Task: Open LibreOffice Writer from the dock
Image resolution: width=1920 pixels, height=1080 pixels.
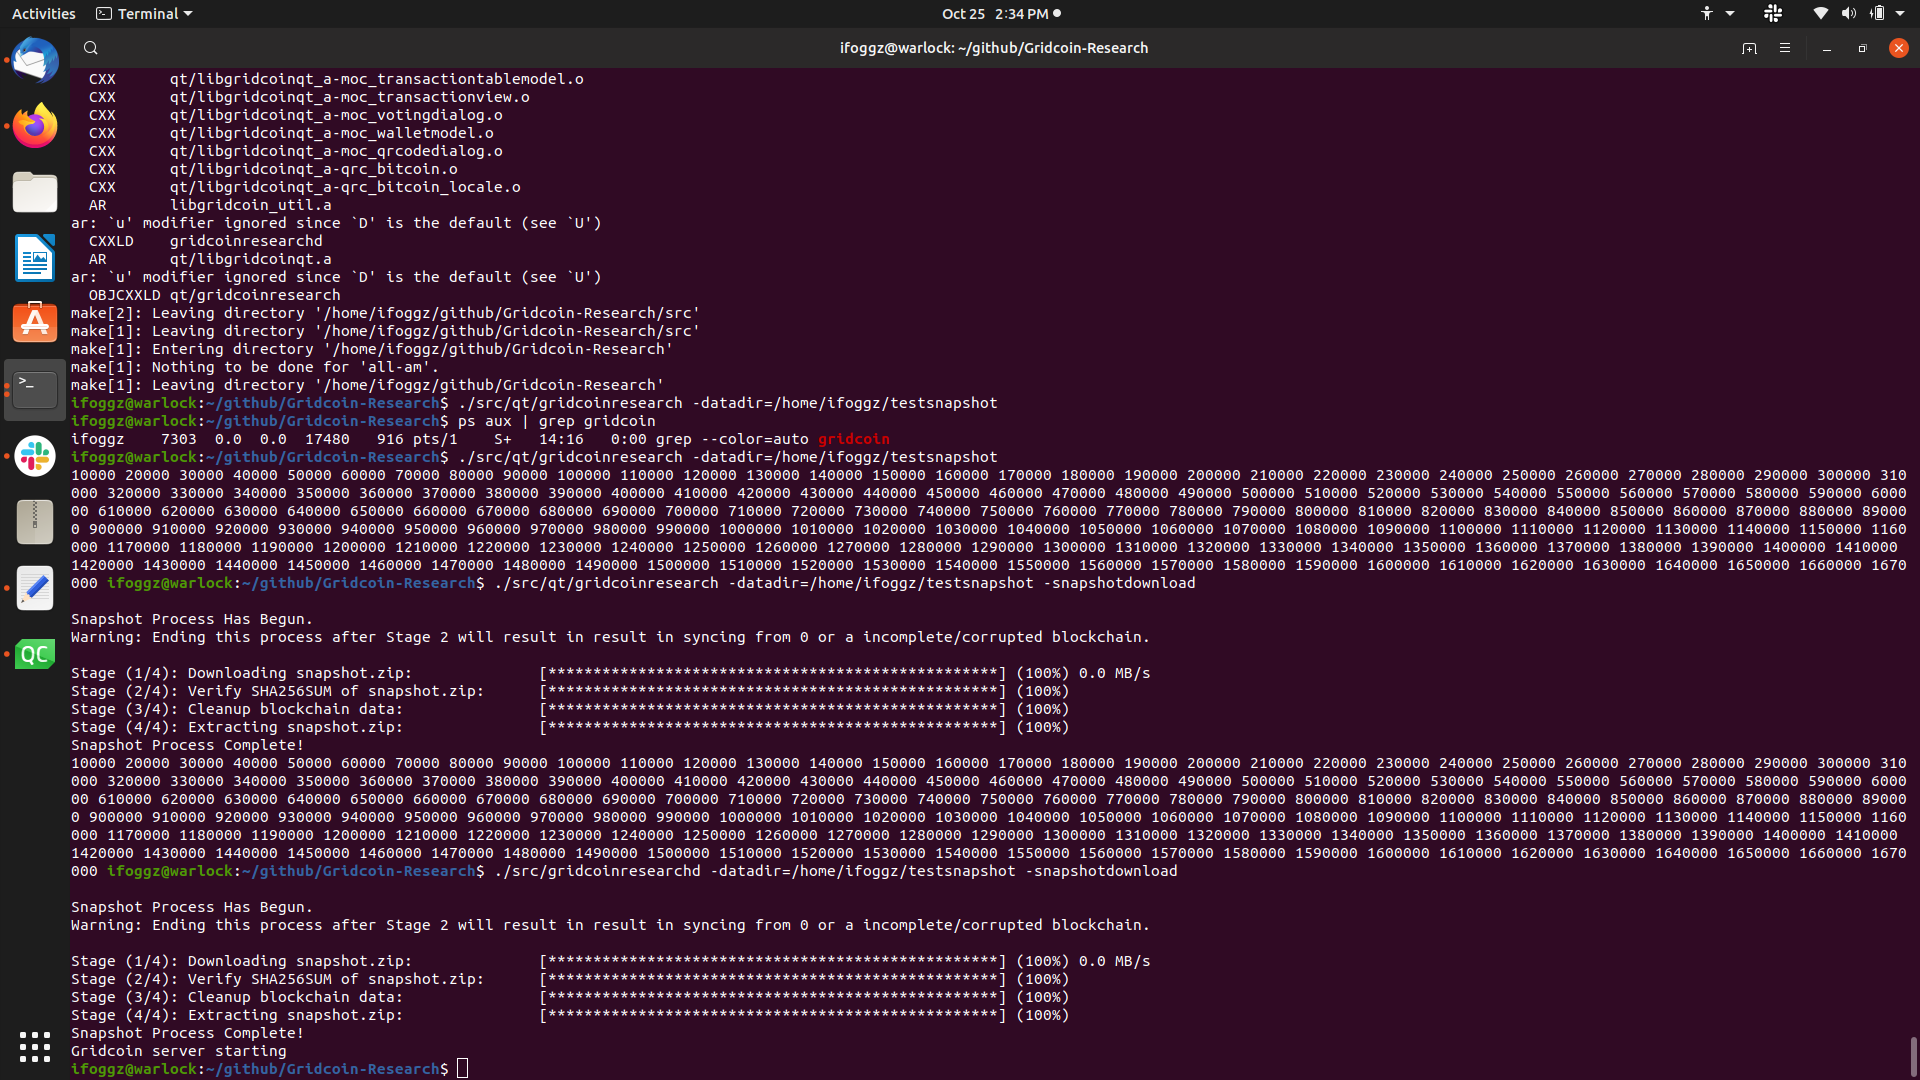Action: pos(35,258)
